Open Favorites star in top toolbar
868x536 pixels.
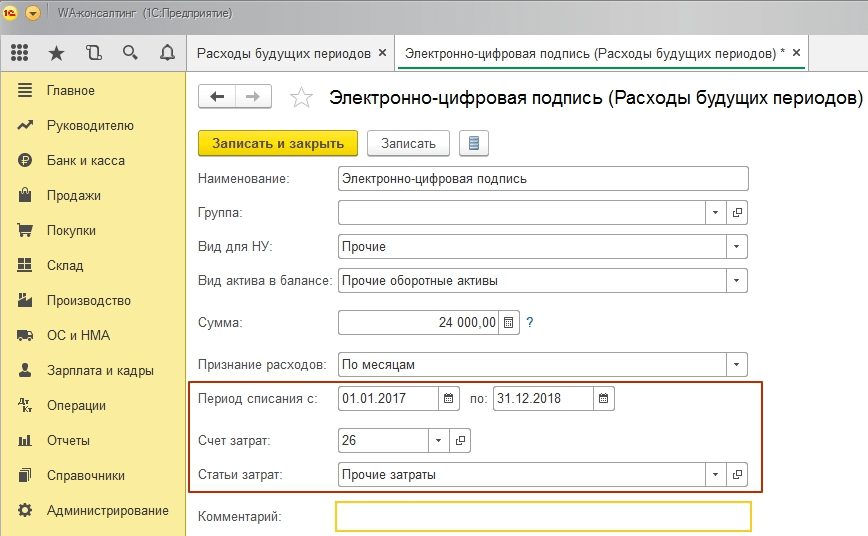pos(56,53)
